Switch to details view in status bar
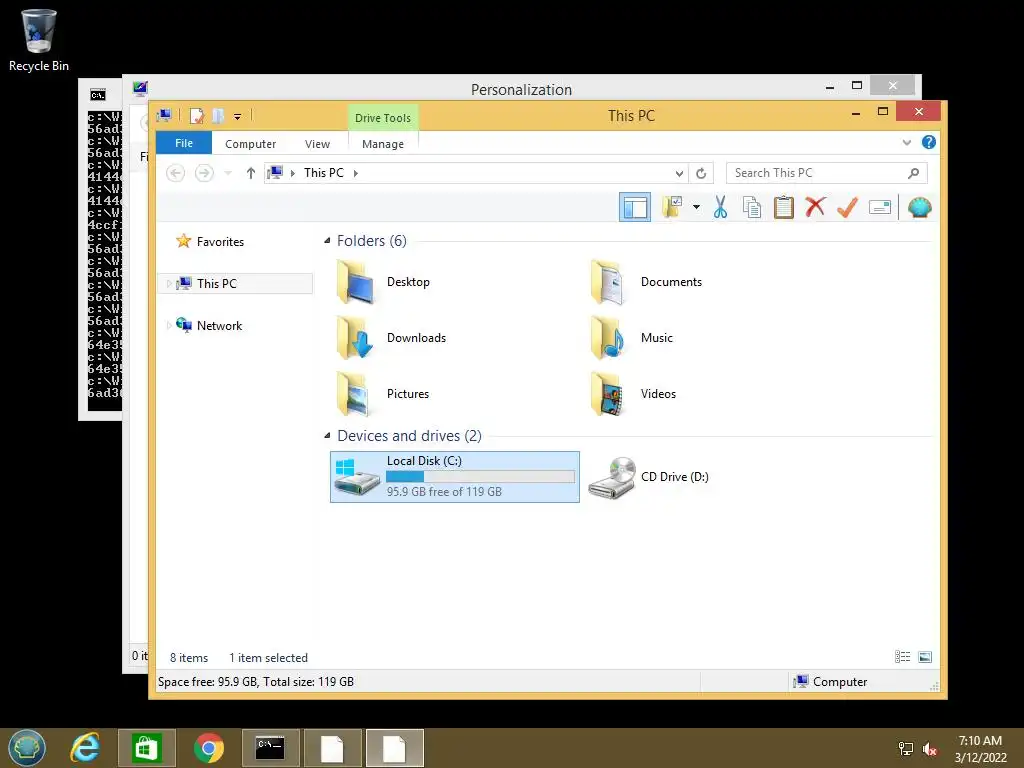 coord(903,657)
